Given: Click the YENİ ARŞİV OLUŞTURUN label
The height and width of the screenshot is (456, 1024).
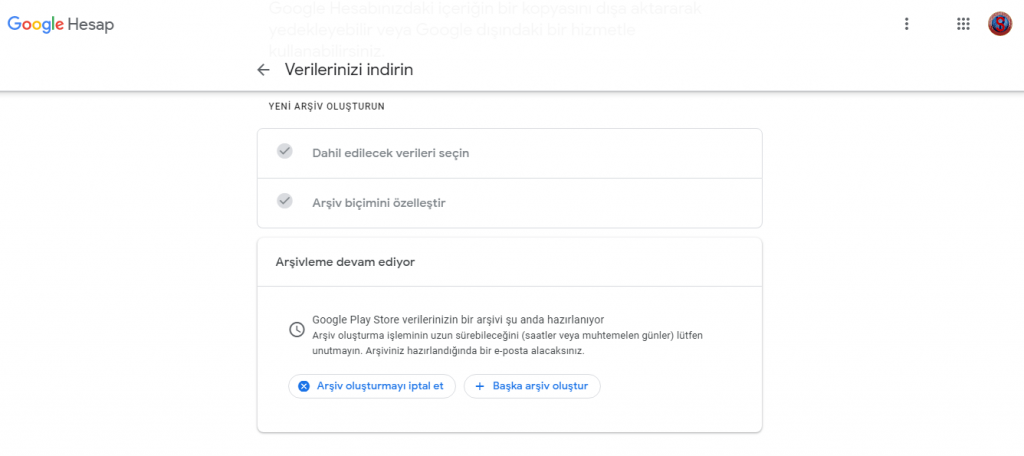Looking at the screenshot, I should click(x=327, y=106).
